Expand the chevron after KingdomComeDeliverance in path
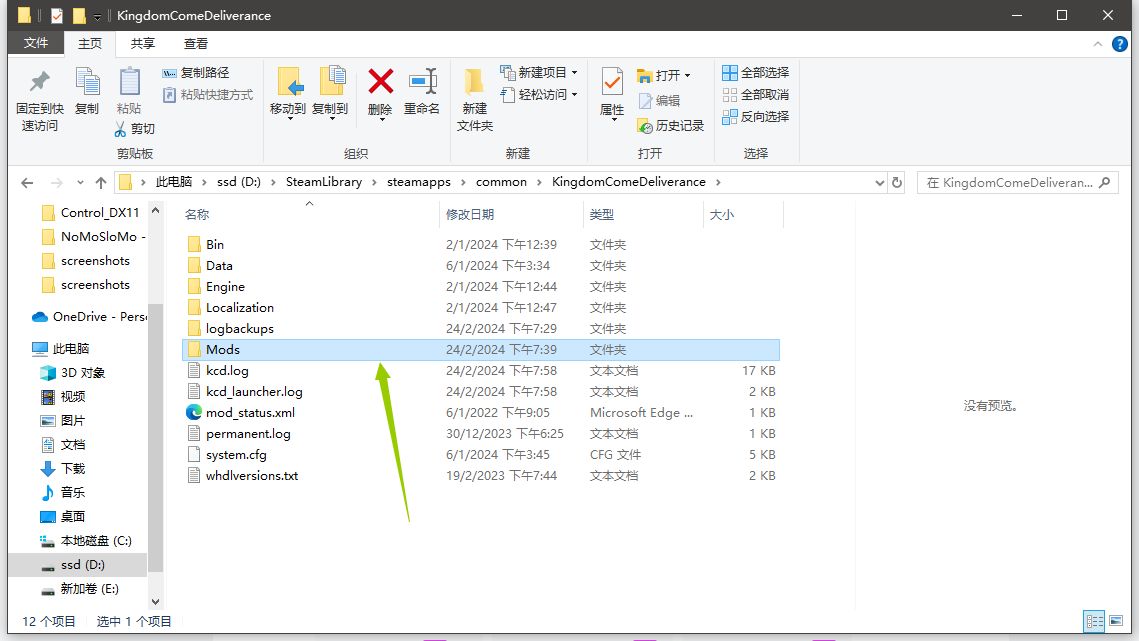 (x=718, y=182)
